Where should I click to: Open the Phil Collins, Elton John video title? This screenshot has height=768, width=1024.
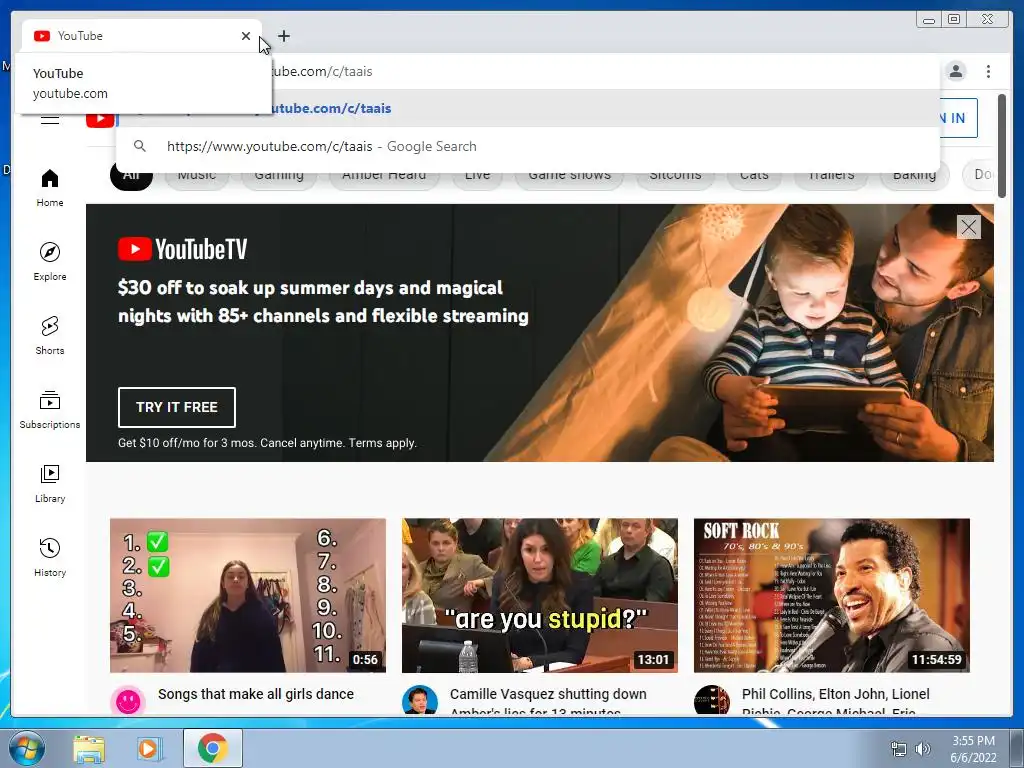836,701
